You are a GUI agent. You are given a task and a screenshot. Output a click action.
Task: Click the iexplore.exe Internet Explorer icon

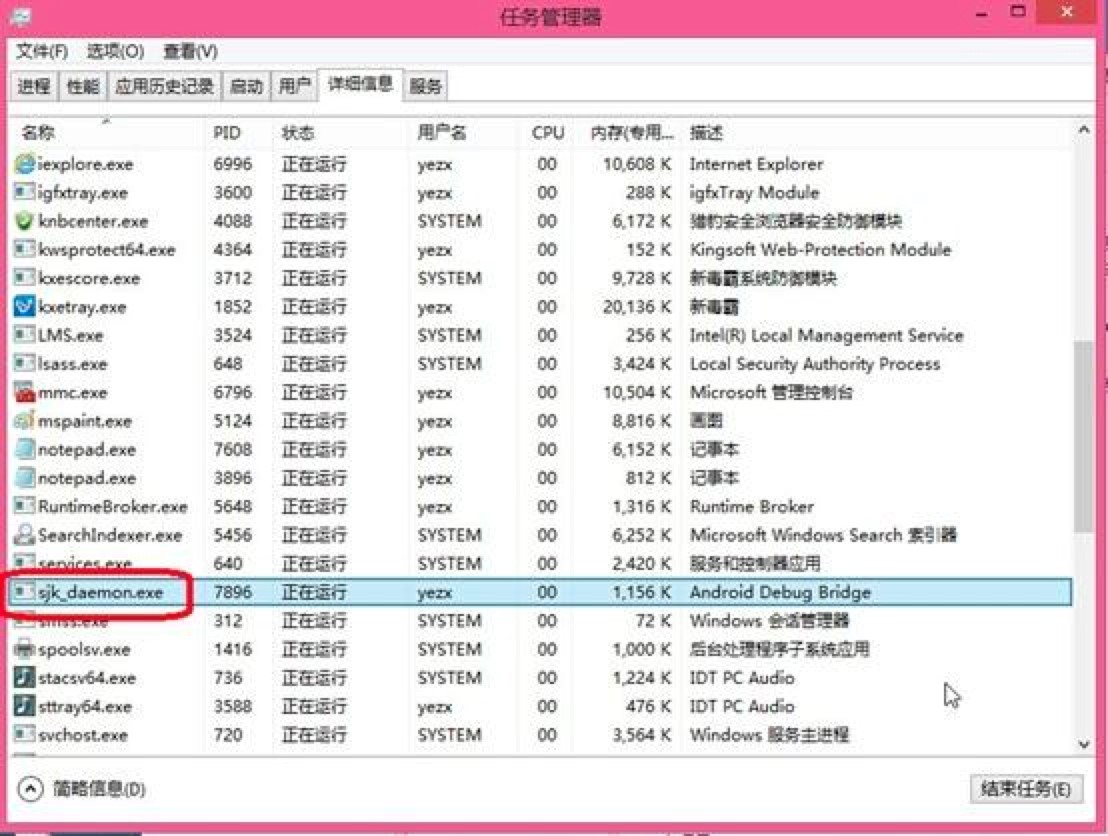pyautogui.click(x=25, y=164)
